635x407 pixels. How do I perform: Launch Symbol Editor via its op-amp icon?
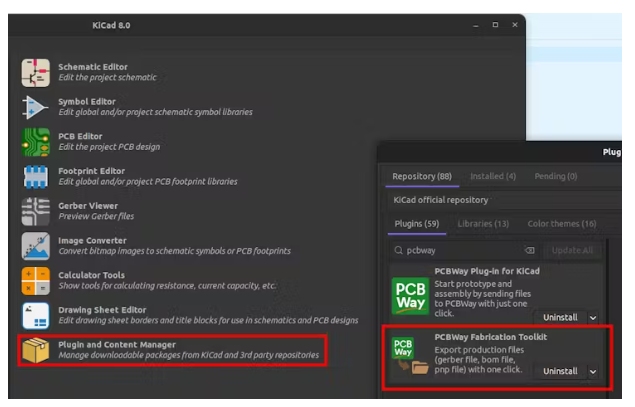click(36, 107)
